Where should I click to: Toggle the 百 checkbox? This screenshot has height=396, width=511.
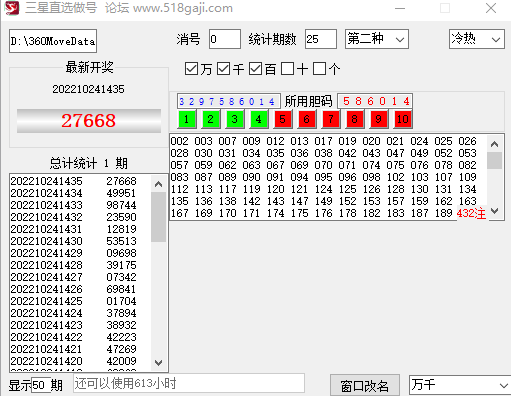[x=255, y=69]
